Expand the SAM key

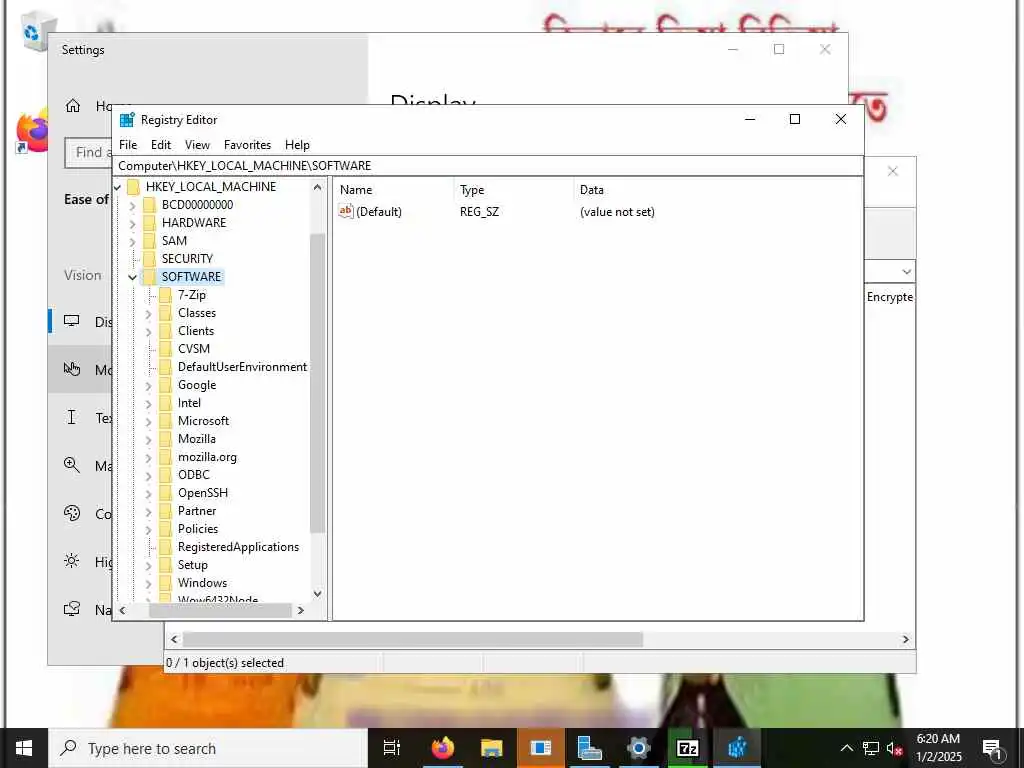pos(133,242)
